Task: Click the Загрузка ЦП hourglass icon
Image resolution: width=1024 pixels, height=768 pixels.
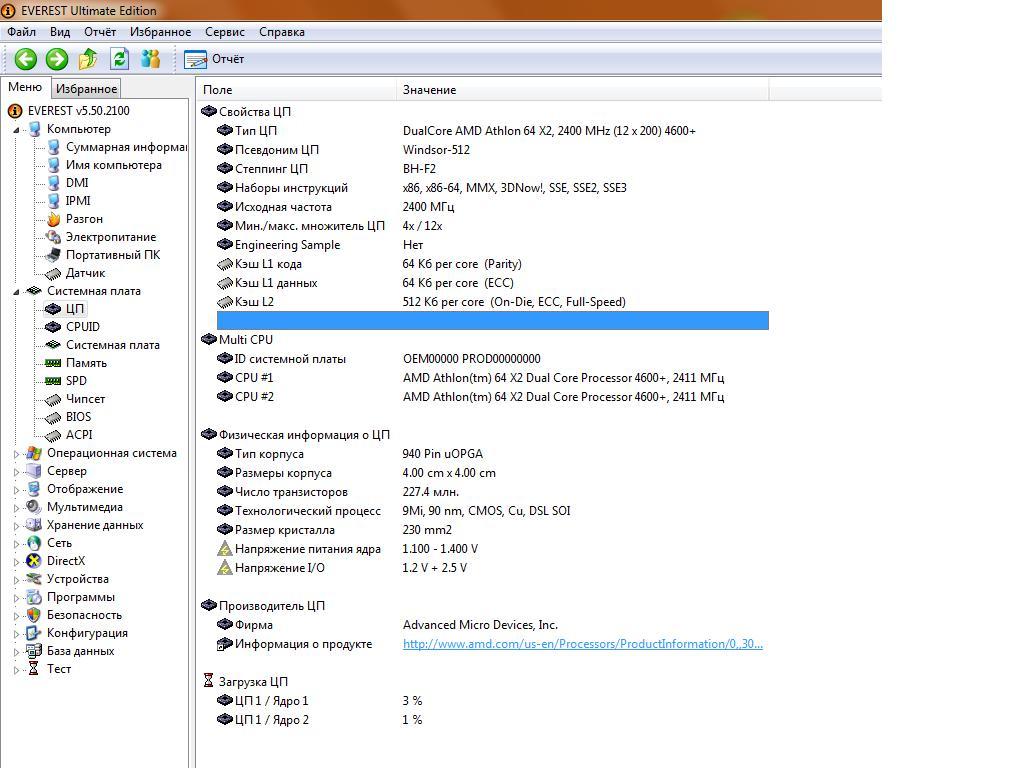Action: tap(208, 681)
